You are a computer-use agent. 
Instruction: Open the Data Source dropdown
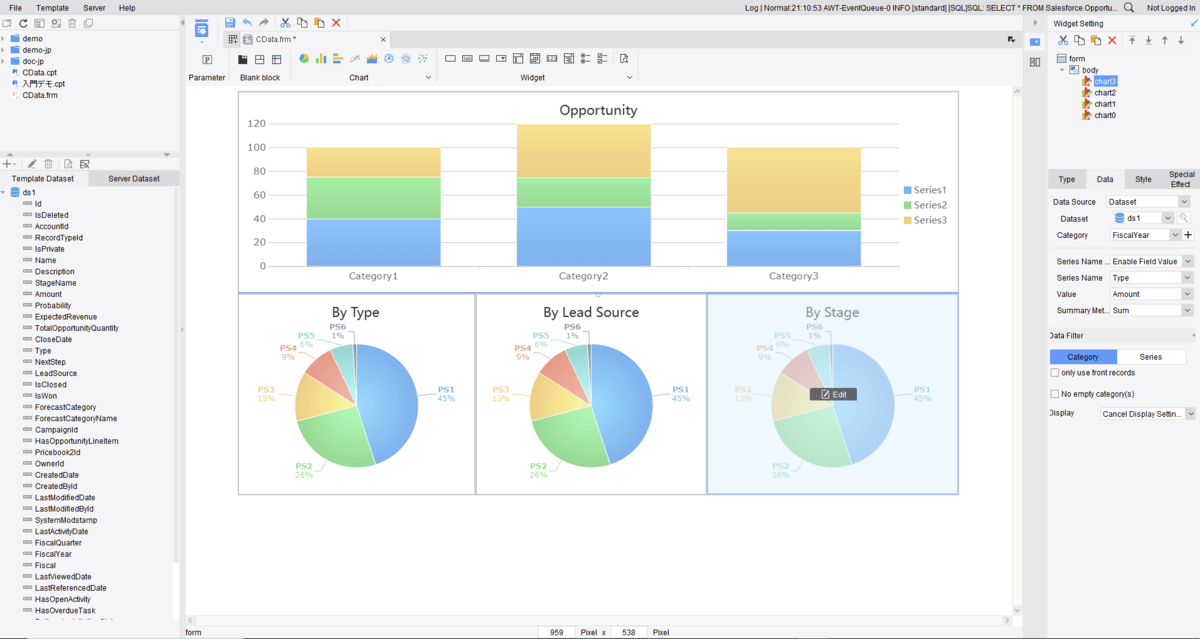click(x=1149, y=201)
